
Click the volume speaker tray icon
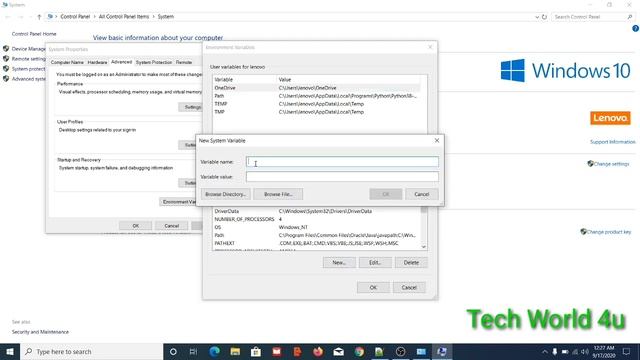585,351
